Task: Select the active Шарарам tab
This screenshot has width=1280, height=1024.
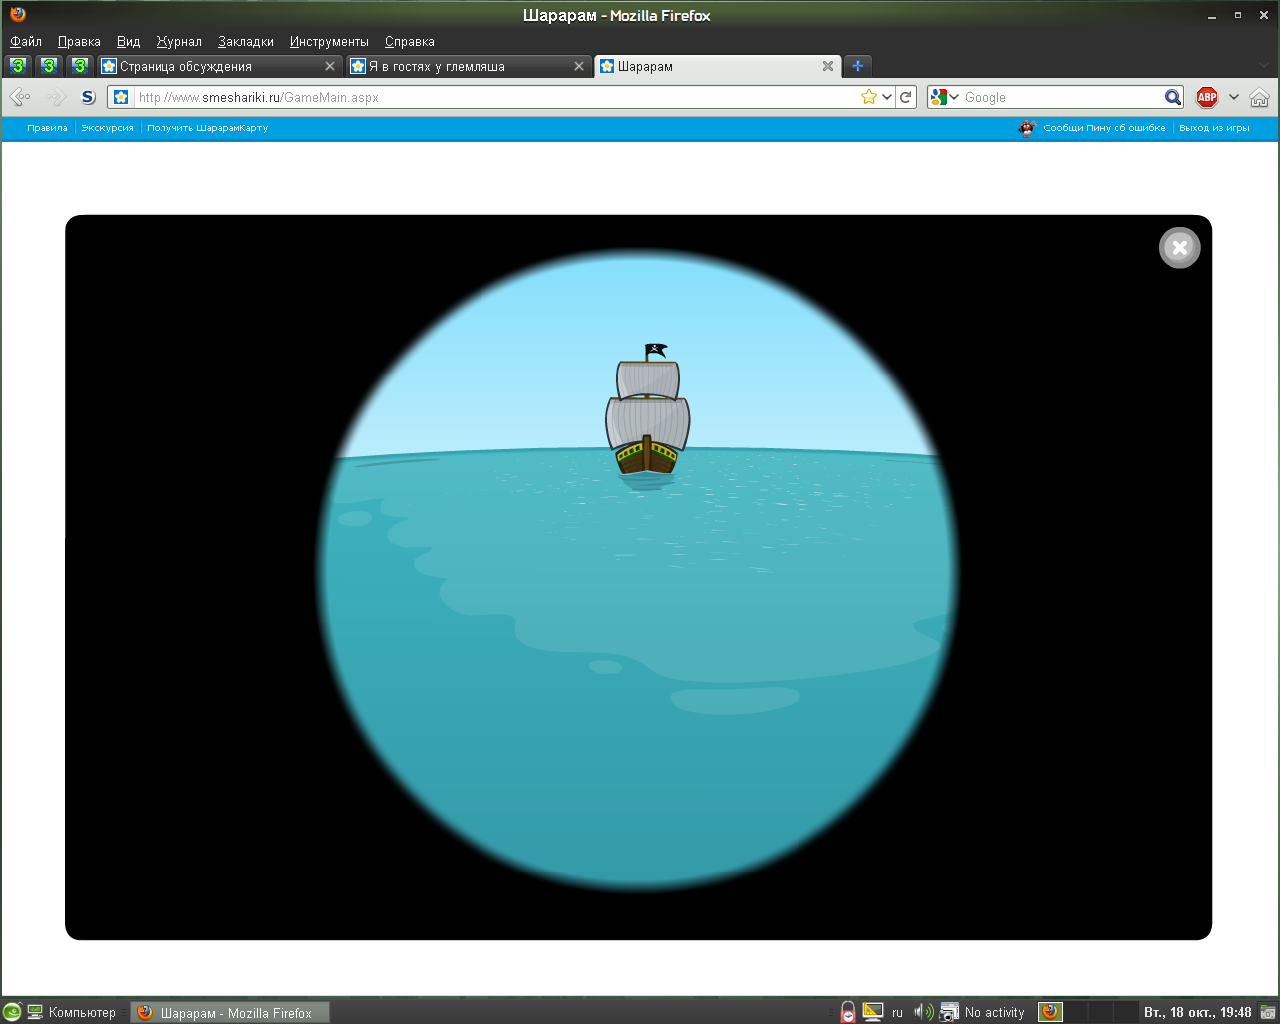Action: [717, 66]
